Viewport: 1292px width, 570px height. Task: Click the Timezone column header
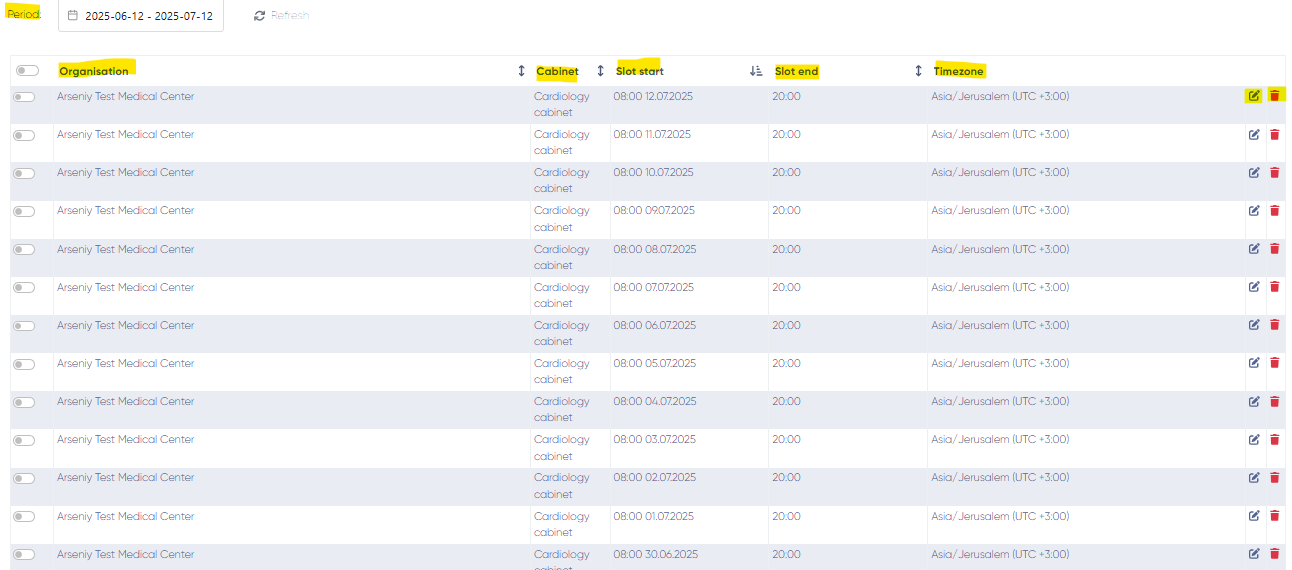(959, 71)
